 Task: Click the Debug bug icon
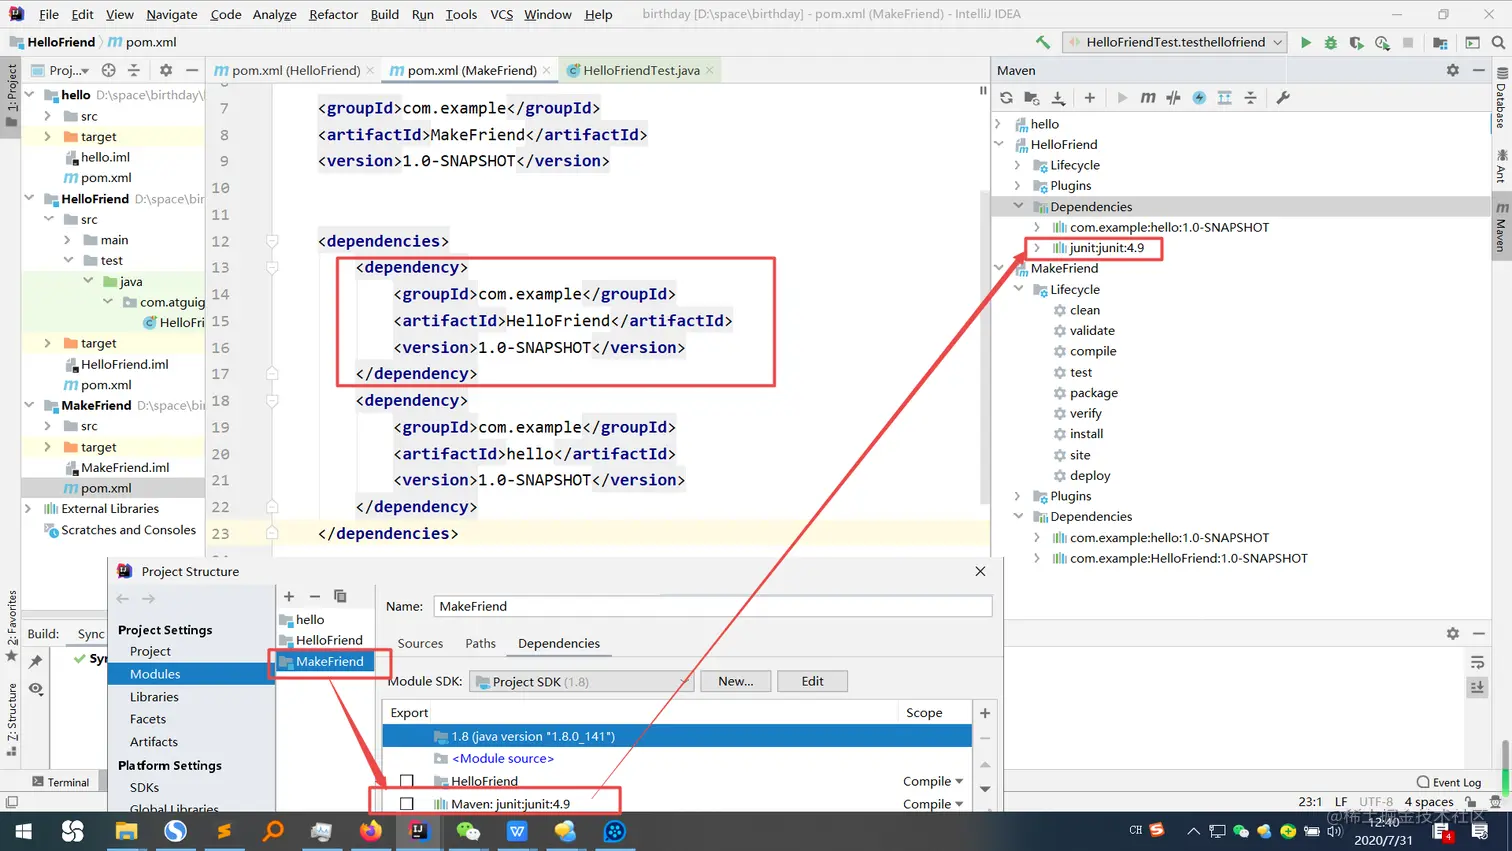click(1331, 43)
